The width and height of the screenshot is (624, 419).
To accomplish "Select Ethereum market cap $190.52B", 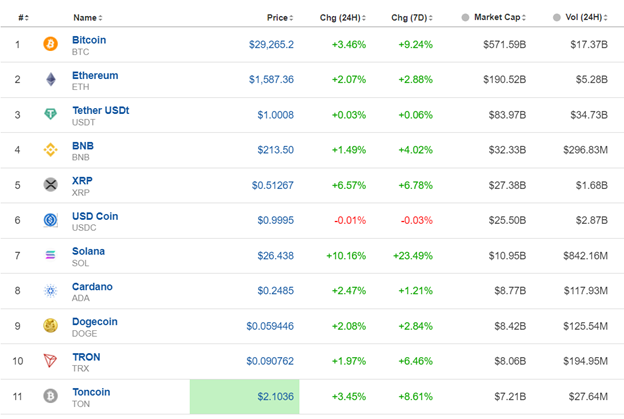I will pos(505,79).
